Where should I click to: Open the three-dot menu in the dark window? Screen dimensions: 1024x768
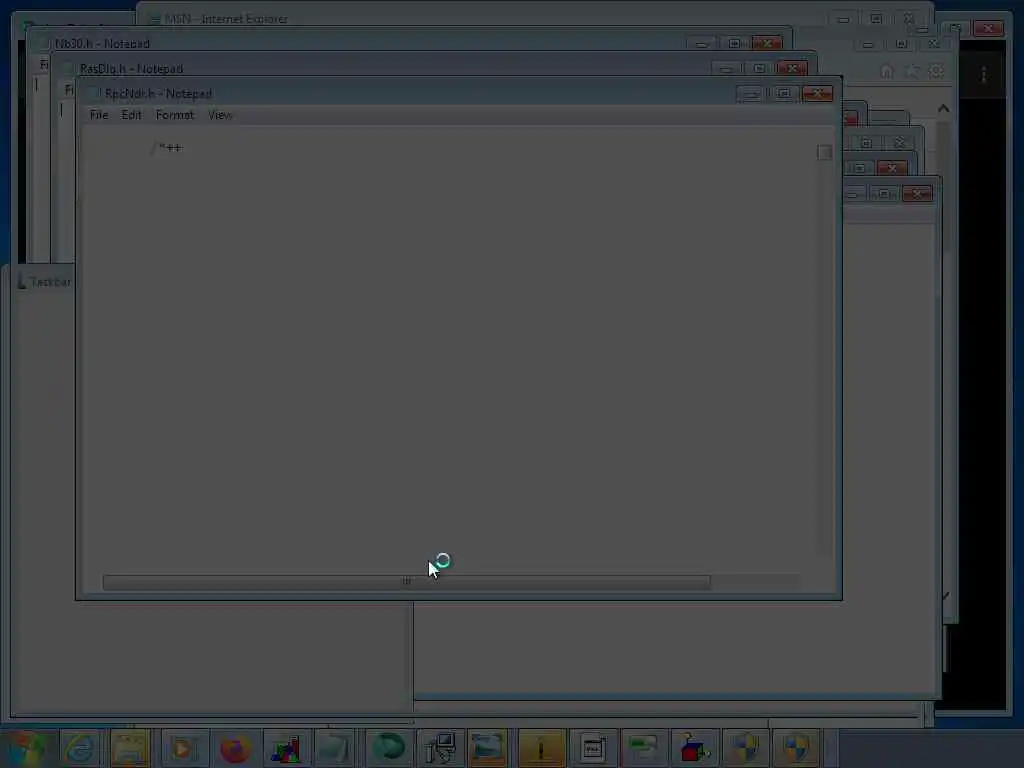coord(984,75)
